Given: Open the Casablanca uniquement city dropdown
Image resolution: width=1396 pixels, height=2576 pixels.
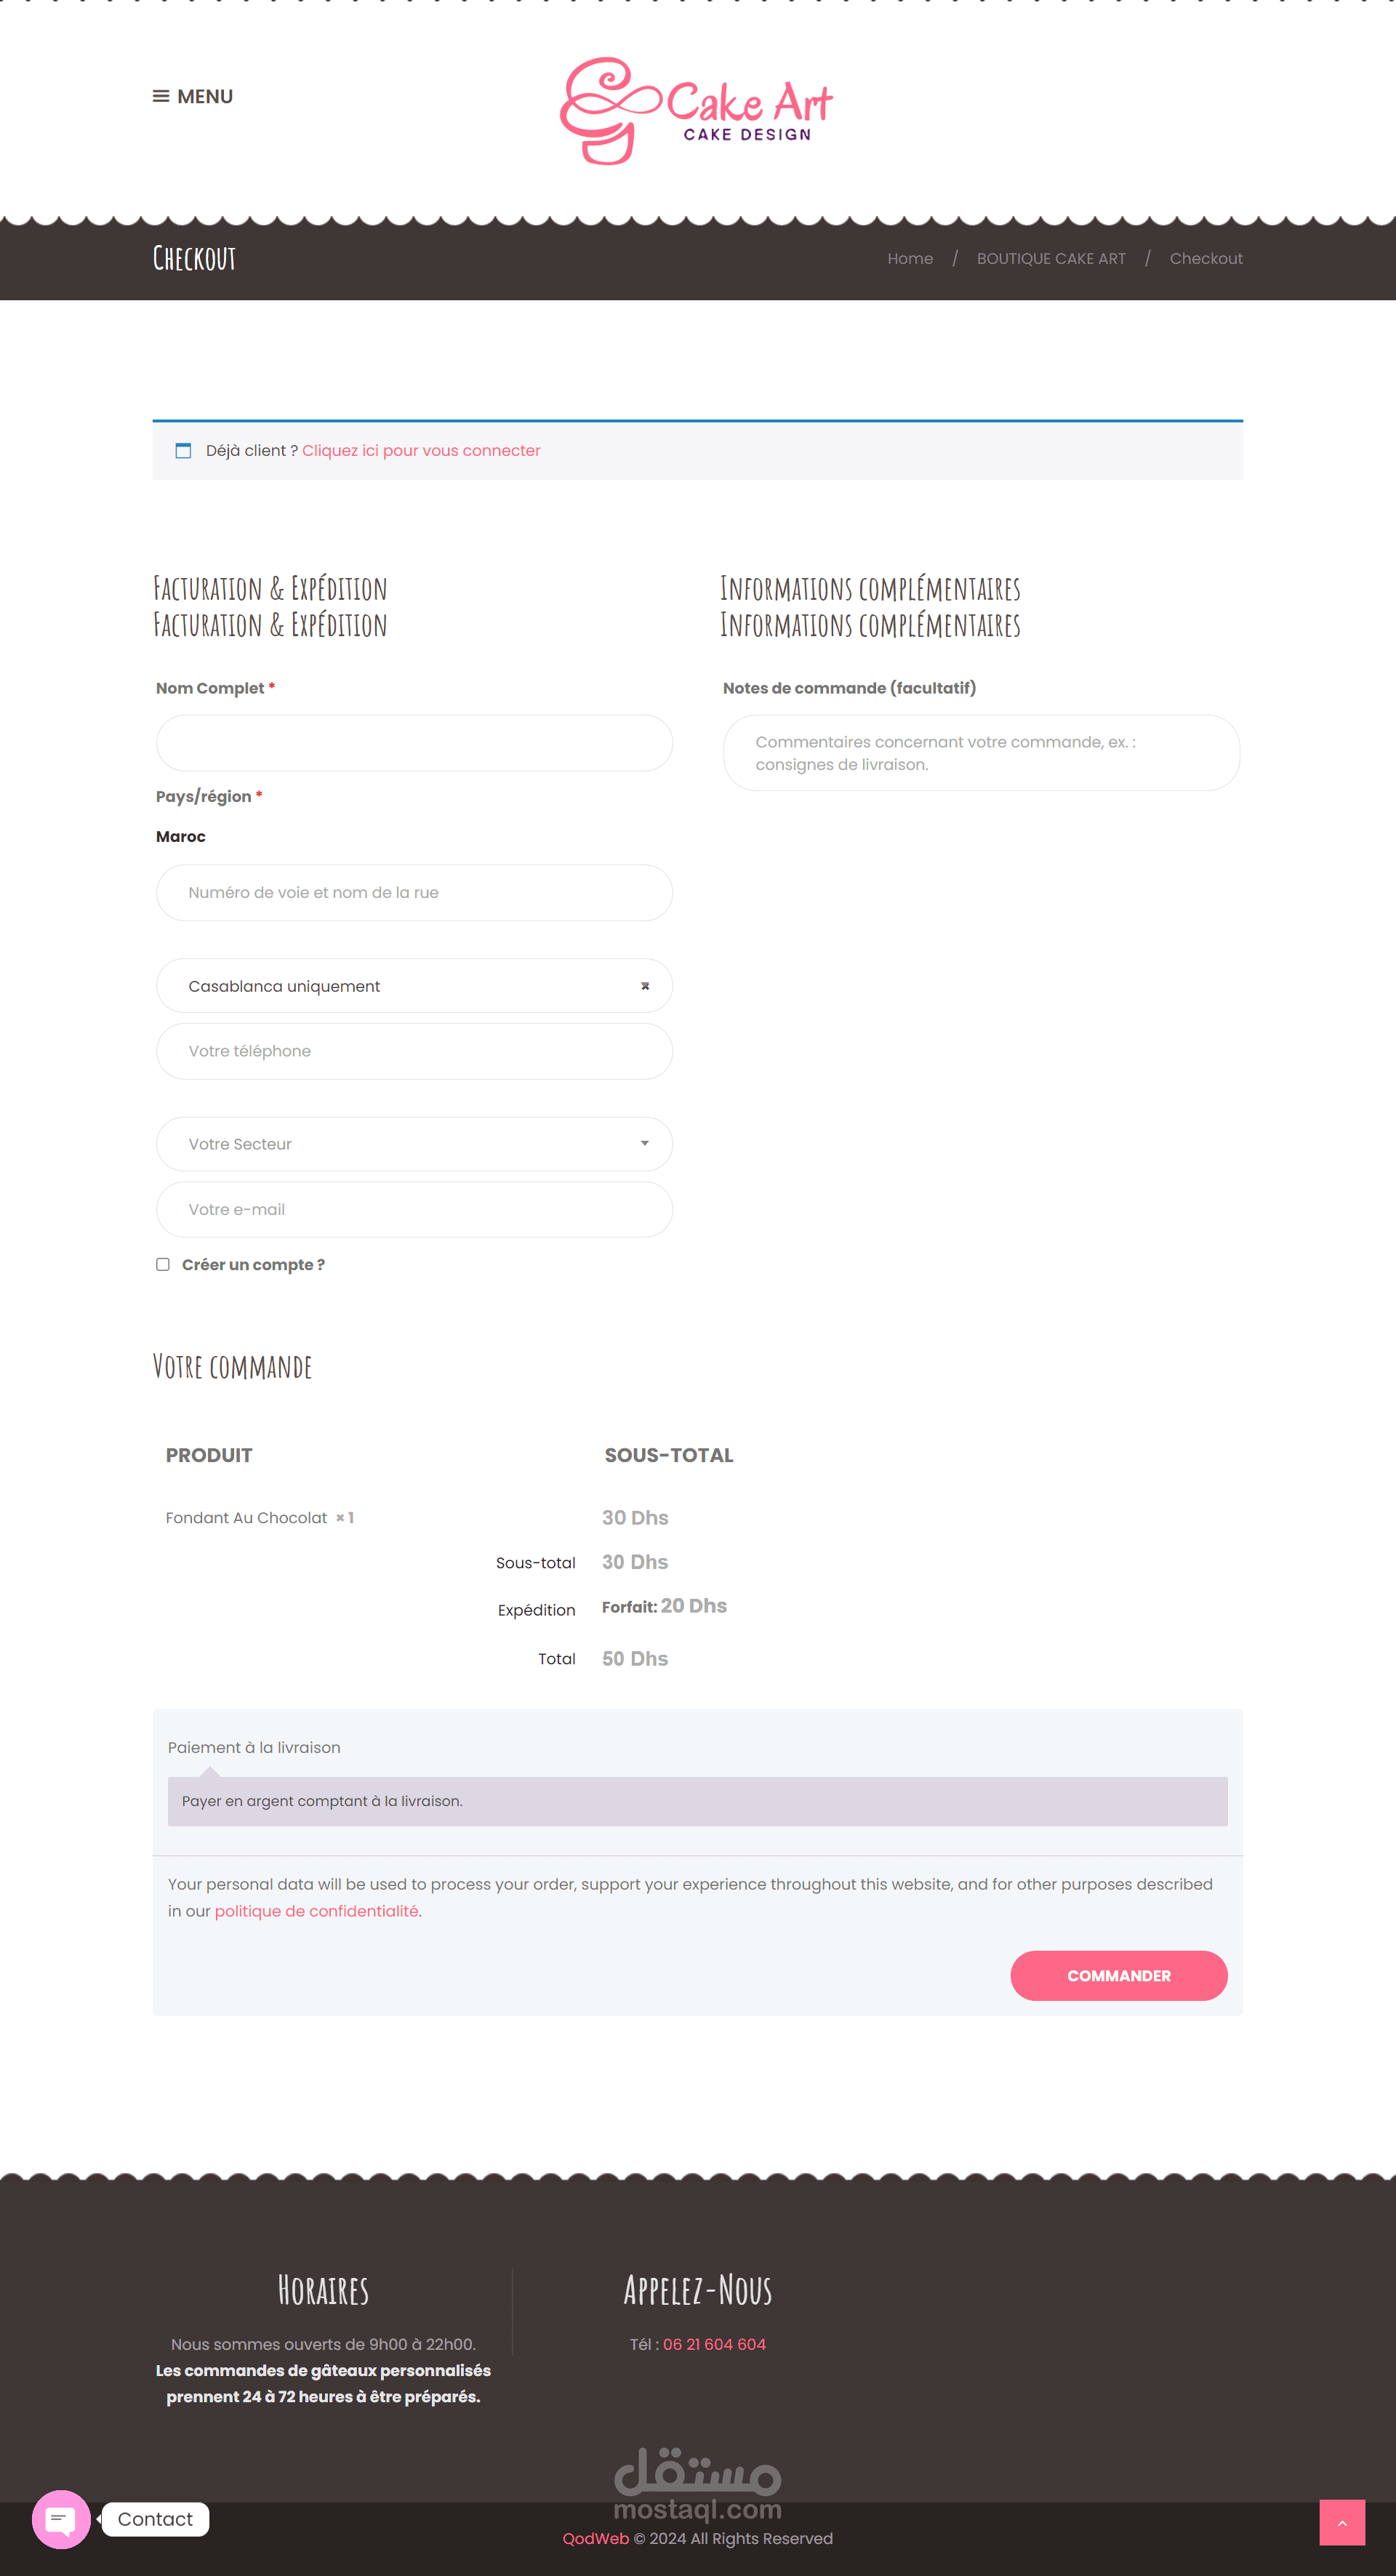Looking at the screenshot, I should (414, 986).
